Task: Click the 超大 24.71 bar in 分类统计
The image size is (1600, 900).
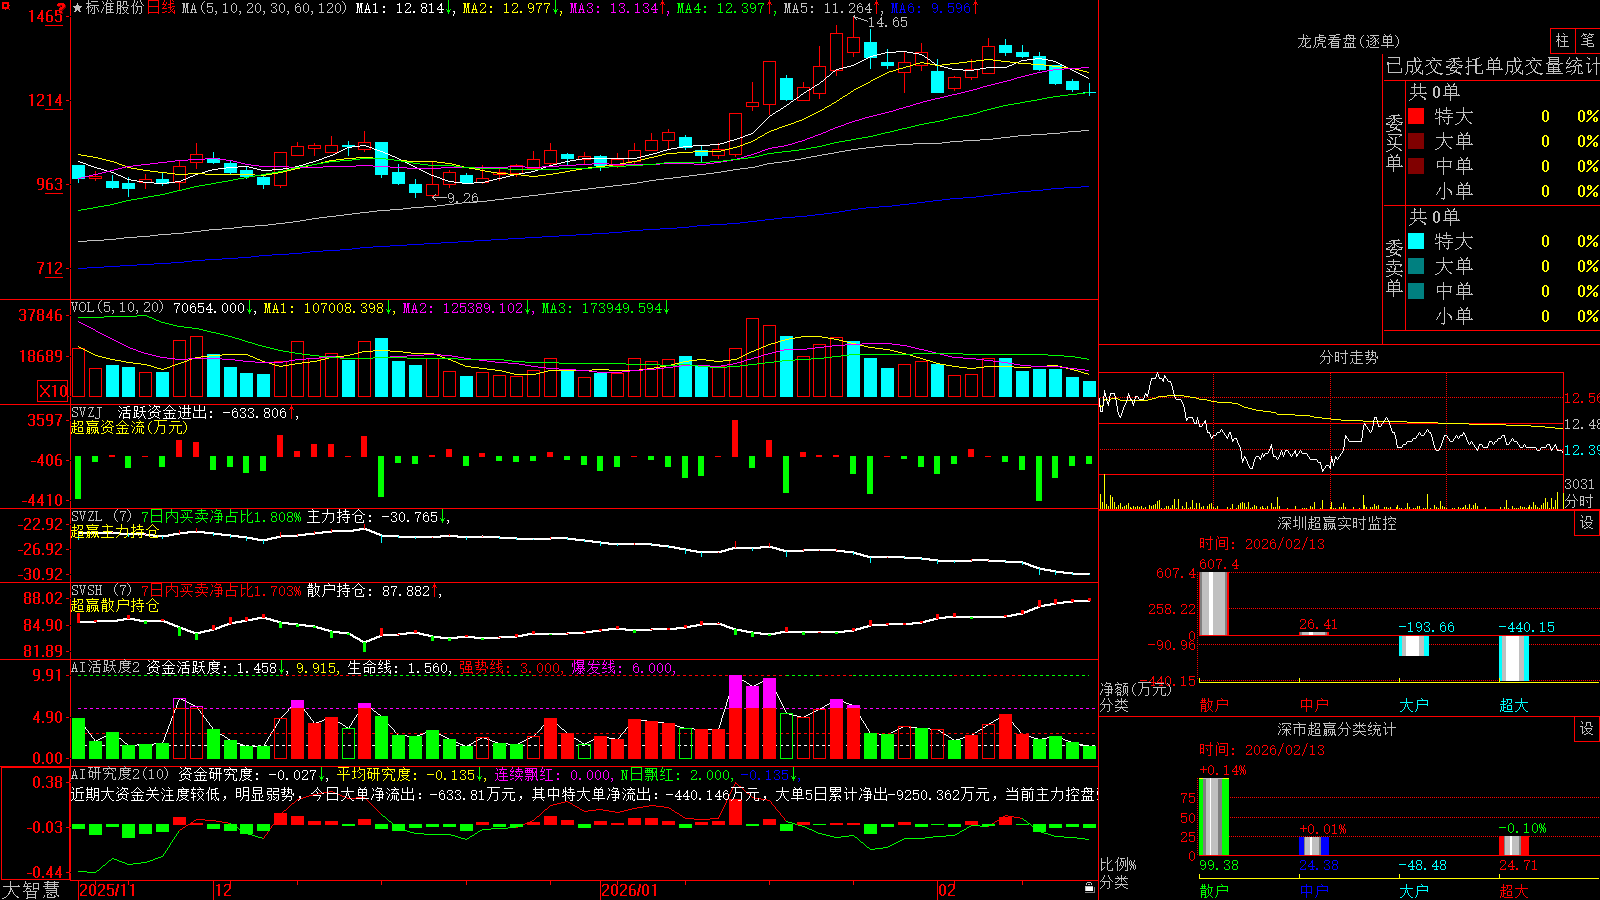Action: 1514,846
